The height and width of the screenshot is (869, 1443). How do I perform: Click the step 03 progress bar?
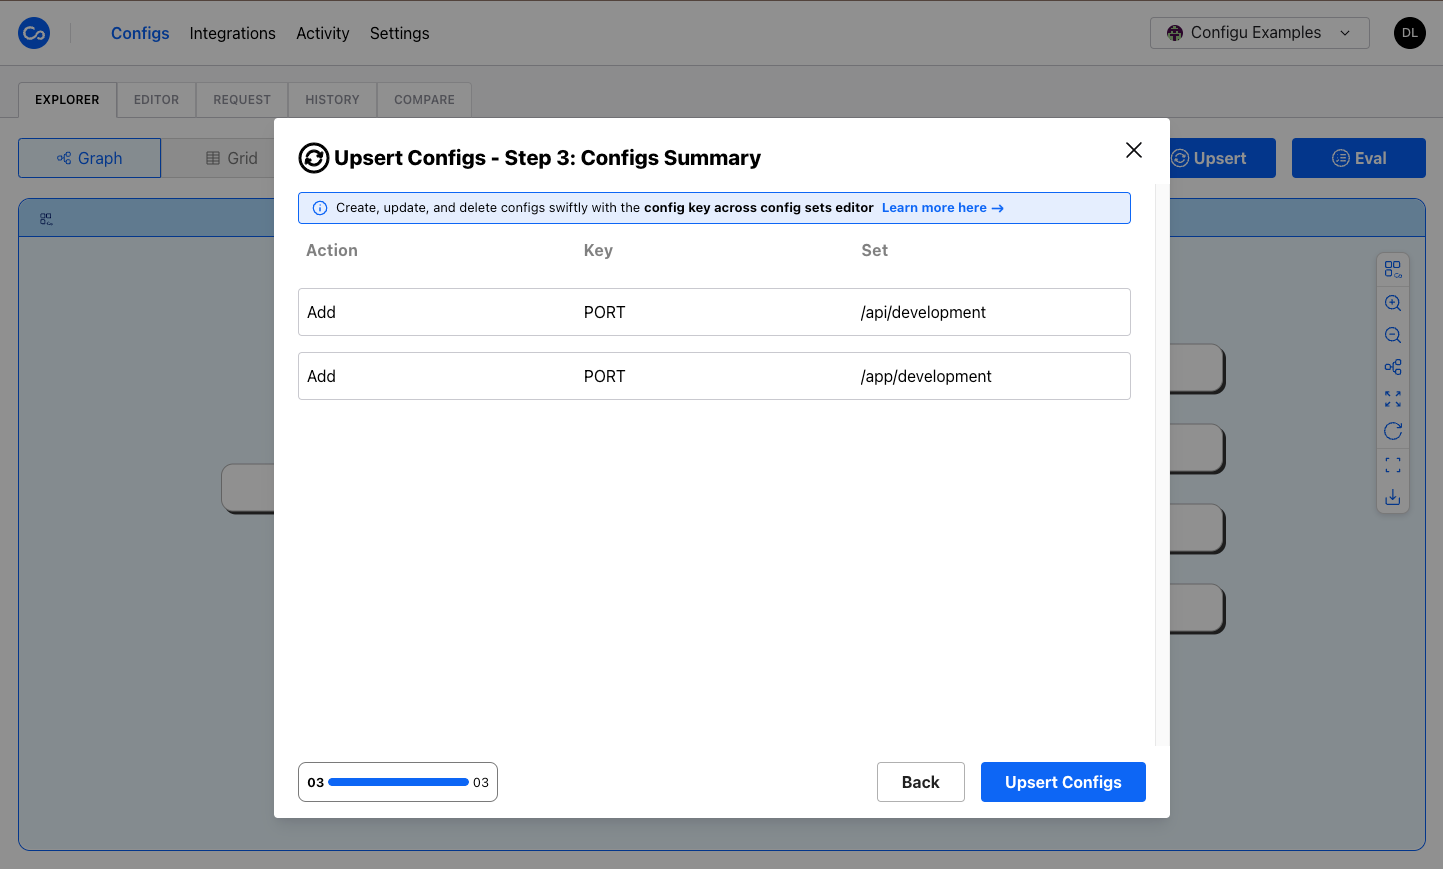(x=398, y=782)
